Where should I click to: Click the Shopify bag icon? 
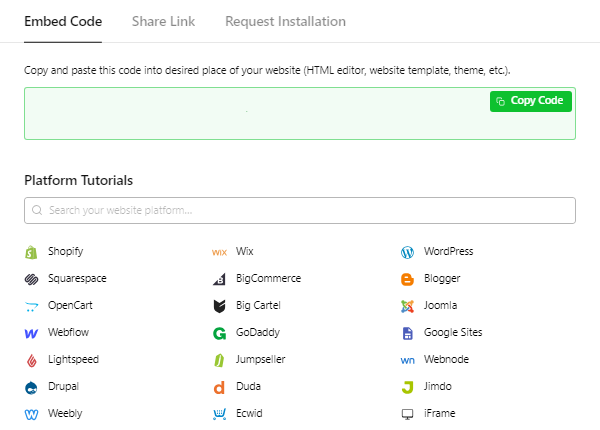click(x=31, y=252)
